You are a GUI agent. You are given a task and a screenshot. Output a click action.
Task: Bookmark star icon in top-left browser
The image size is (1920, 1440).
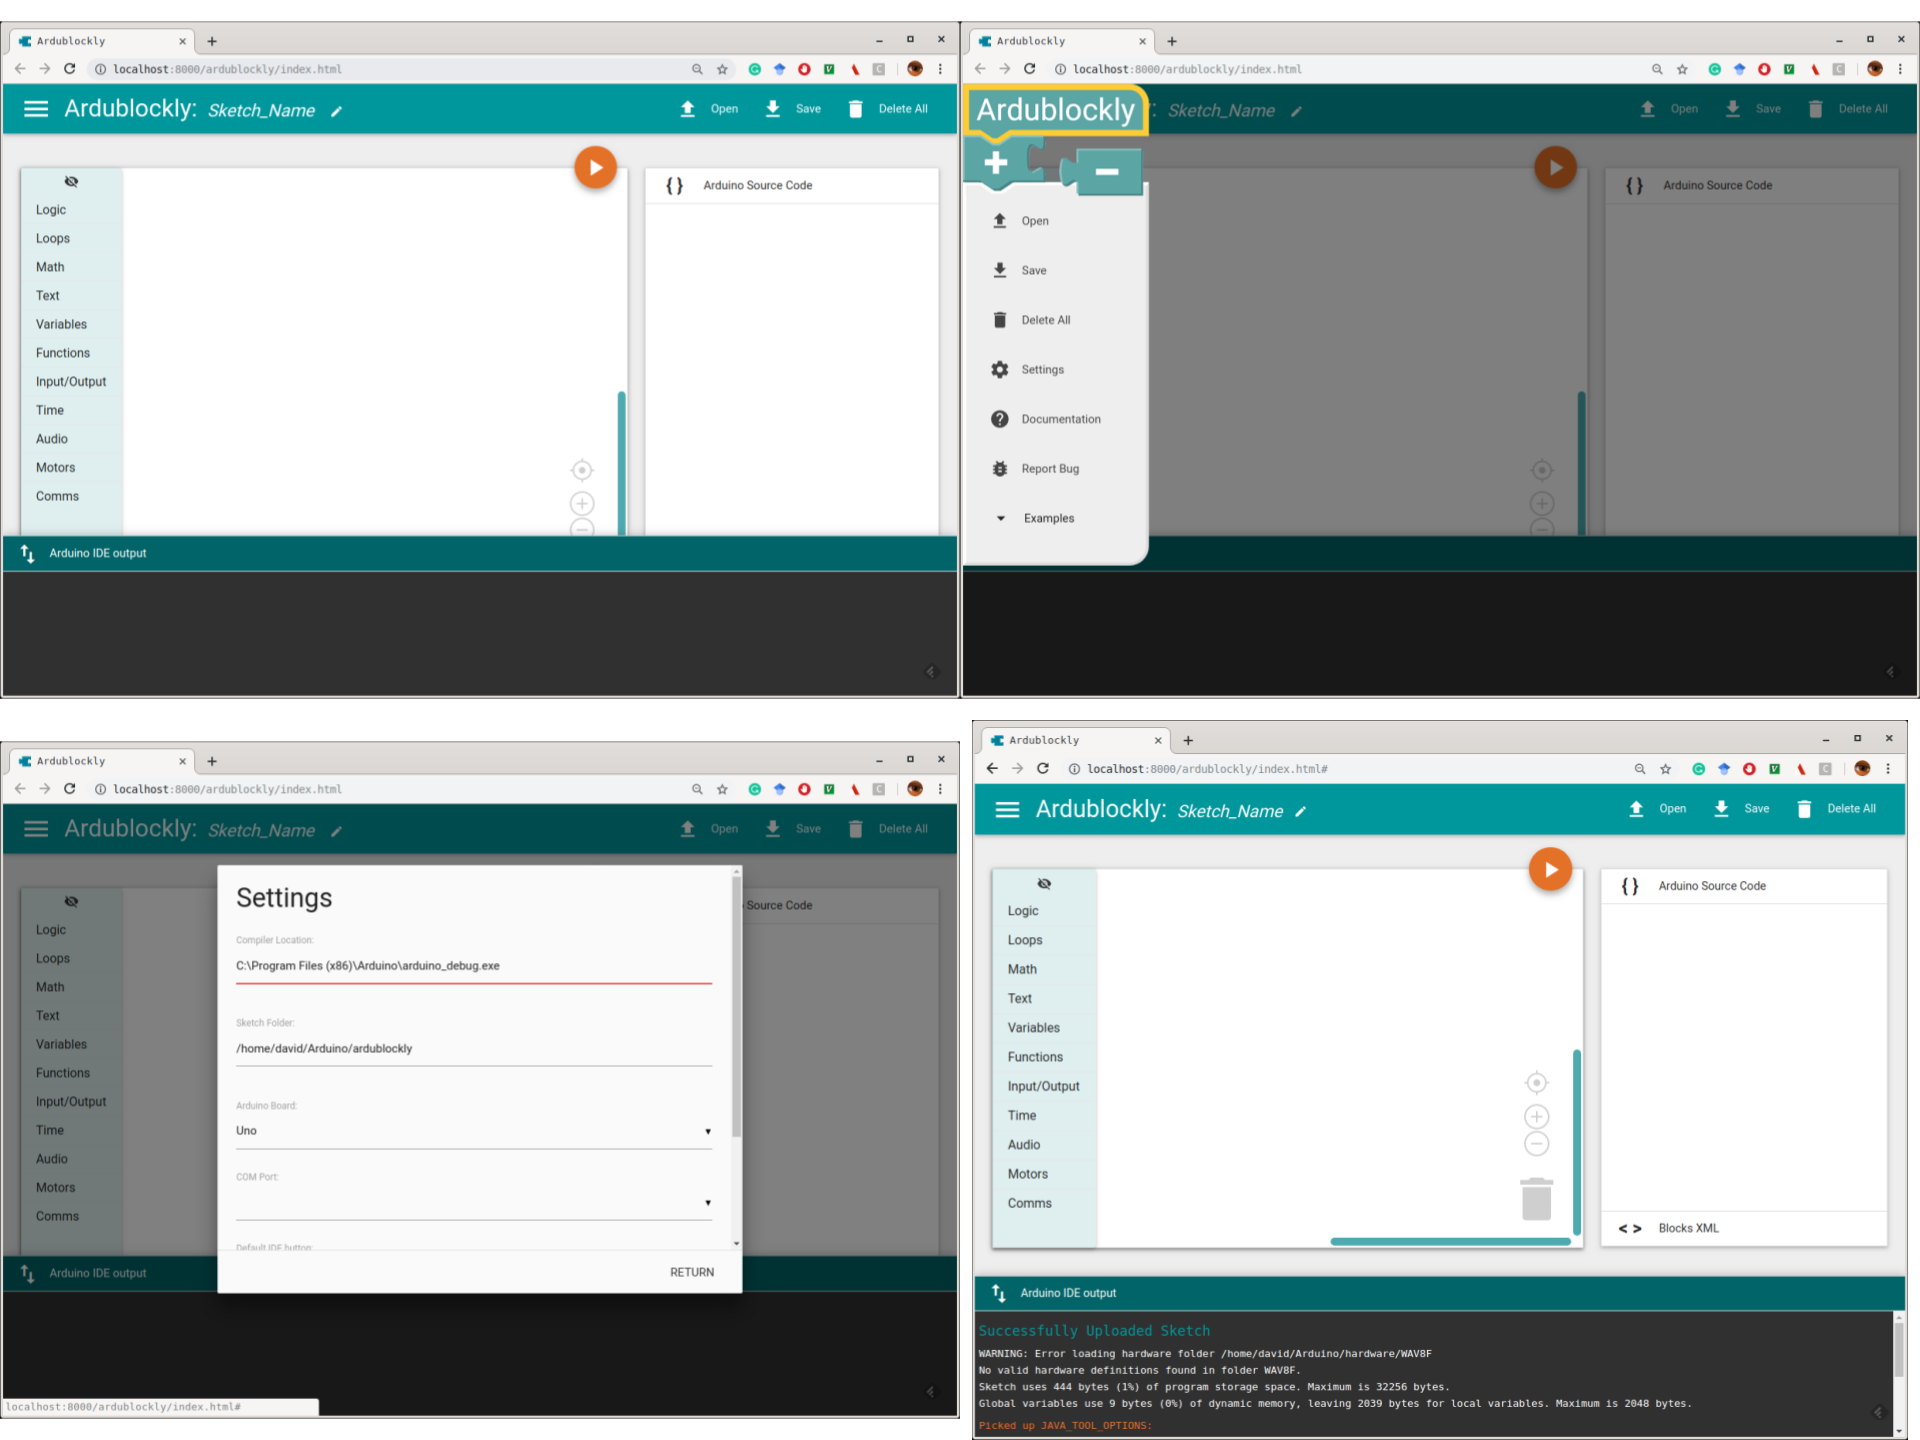(722, 69)
